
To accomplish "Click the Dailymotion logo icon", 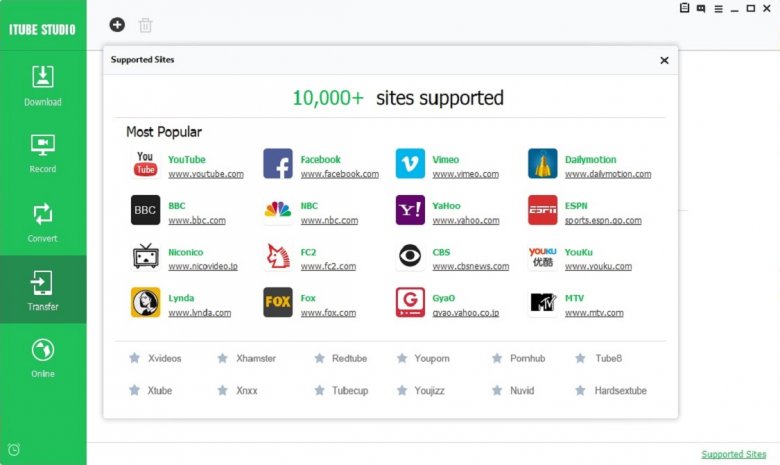I will pyautogui.click(x=542, y=164).
